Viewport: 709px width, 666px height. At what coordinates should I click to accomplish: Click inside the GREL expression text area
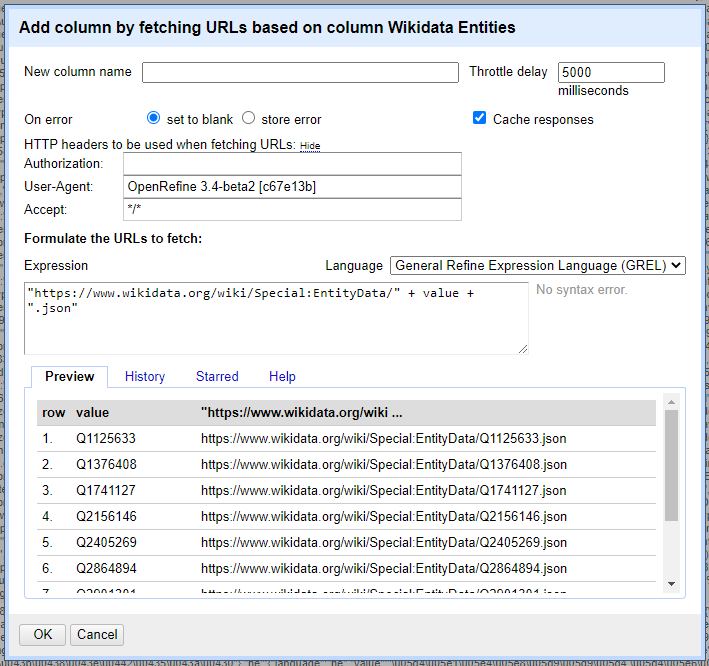pos(276,318)
